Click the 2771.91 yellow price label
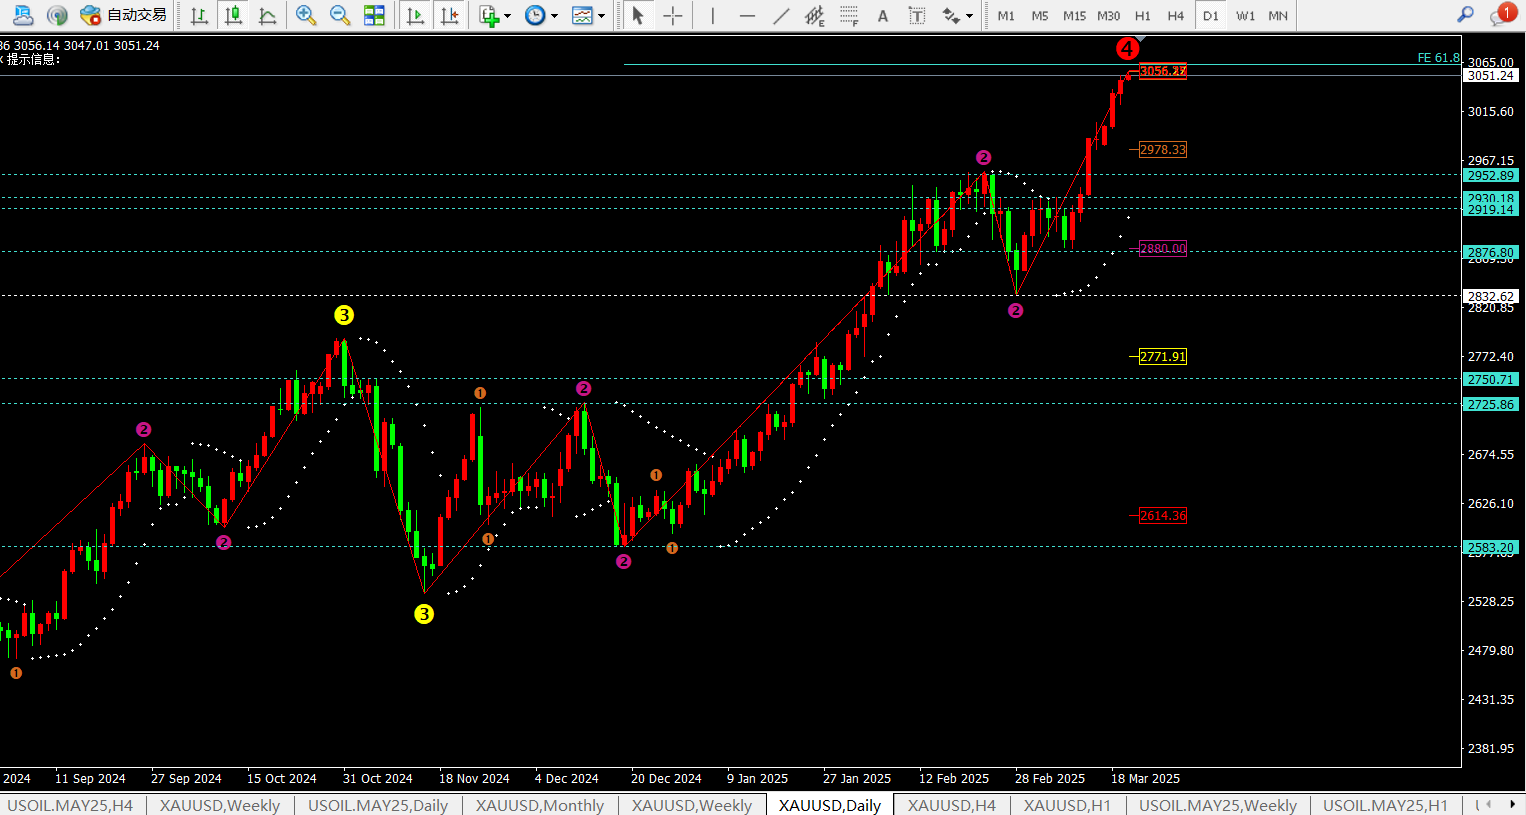1526x815 pixels. pos(1162,357)
